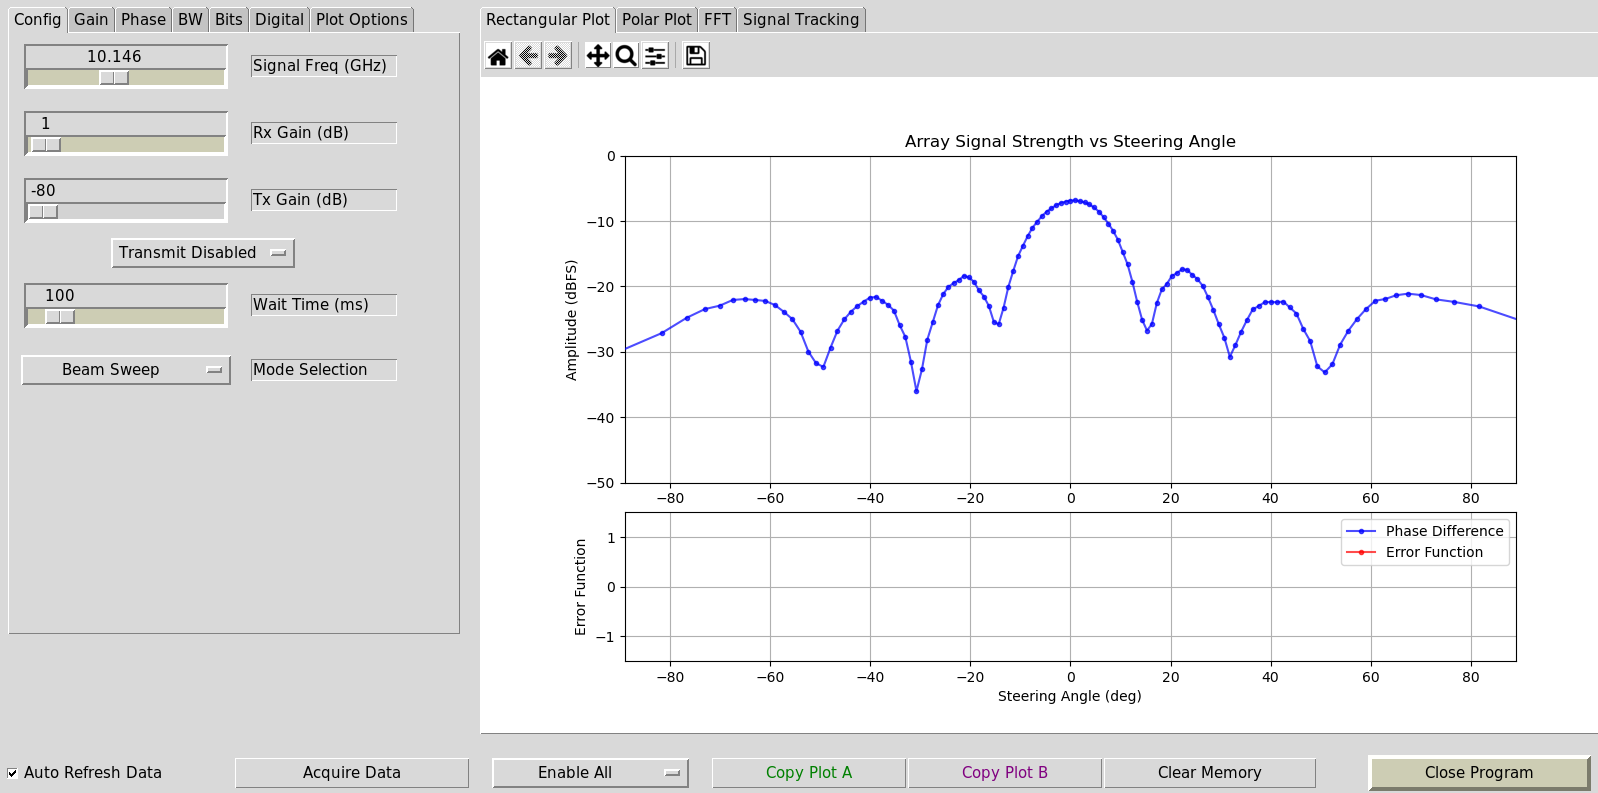This screenshot has width=1598, height=793.
Task: Click the Home reset view icon
Action: click(x=498, y=56)
